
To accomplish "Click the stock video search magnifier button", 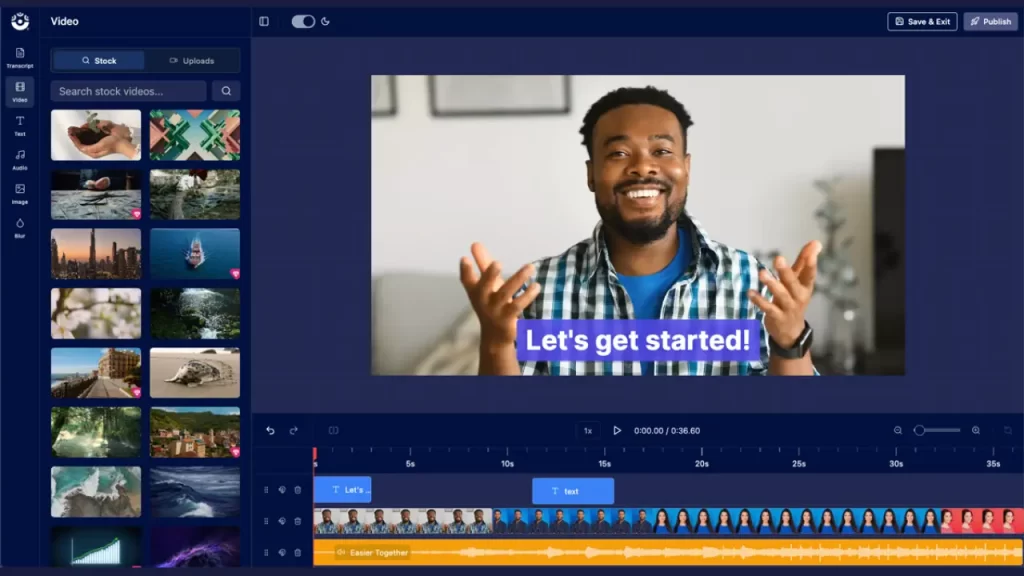I will click(x=226, y=91).
